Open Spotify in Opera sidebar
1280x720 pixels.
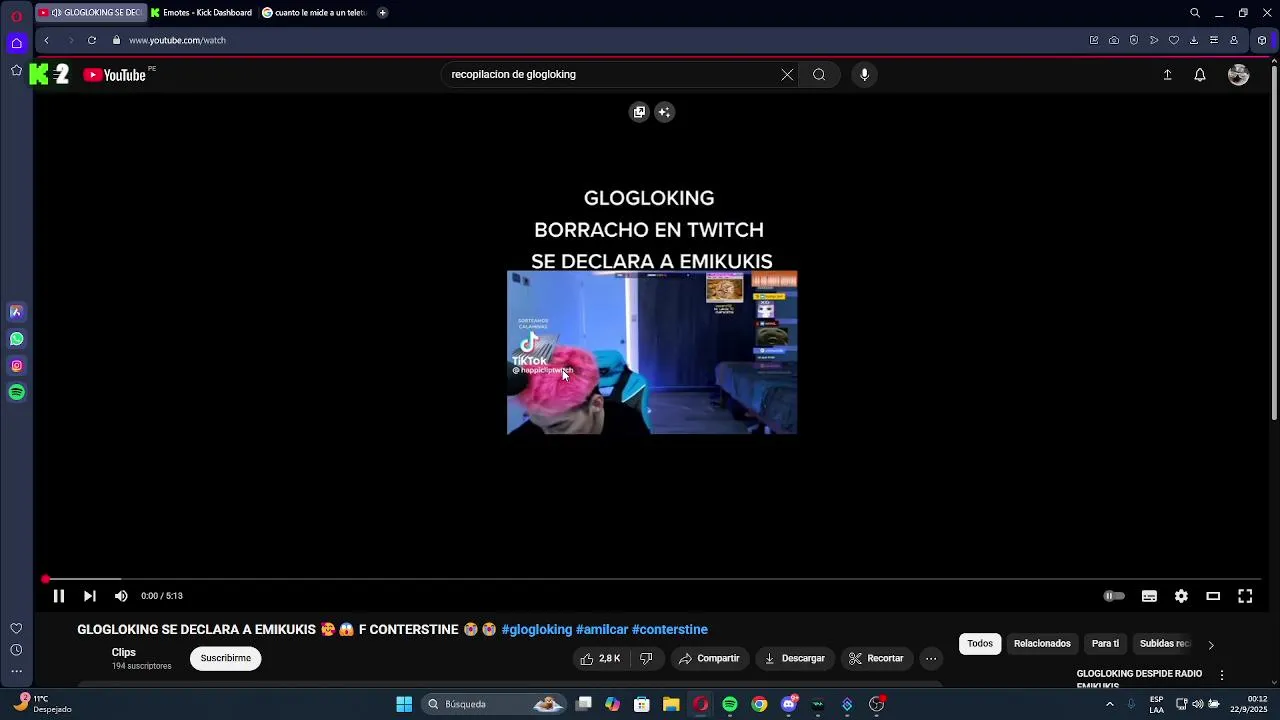pos(16,393)
